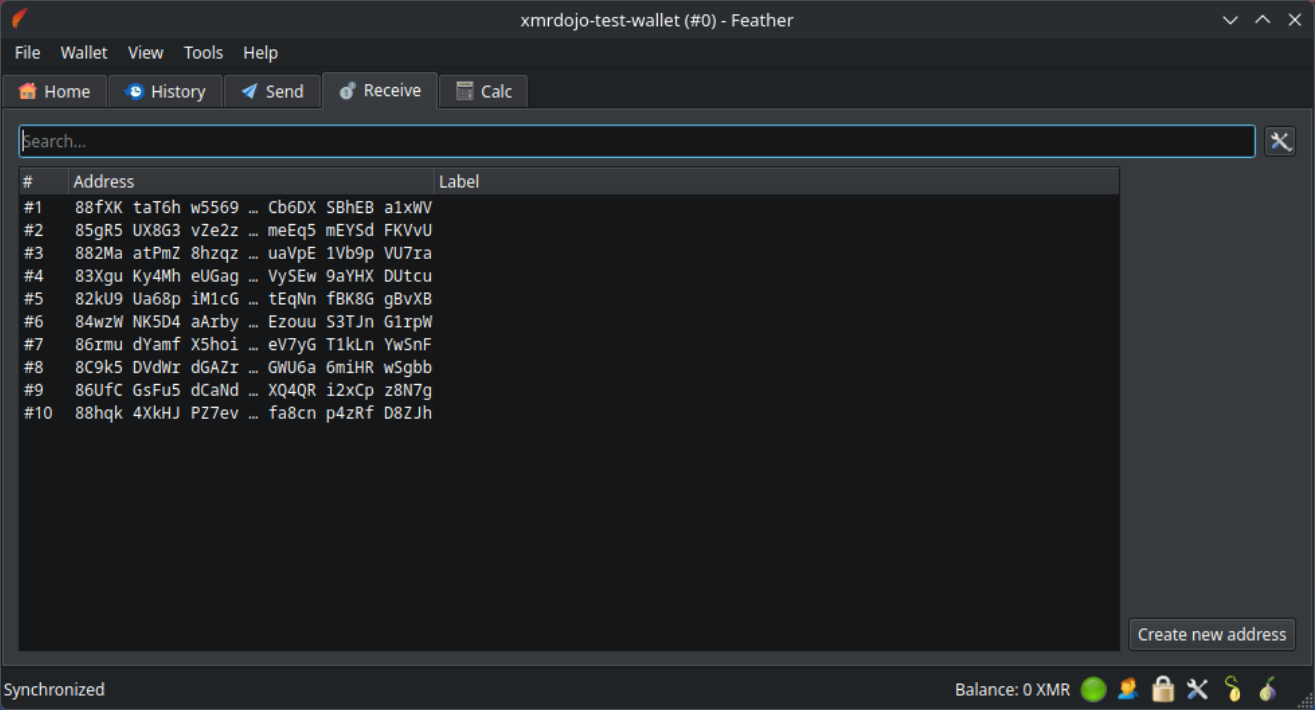Select the Receive tab
Screen dimensions: 1315x710
(x=380, y=90)
